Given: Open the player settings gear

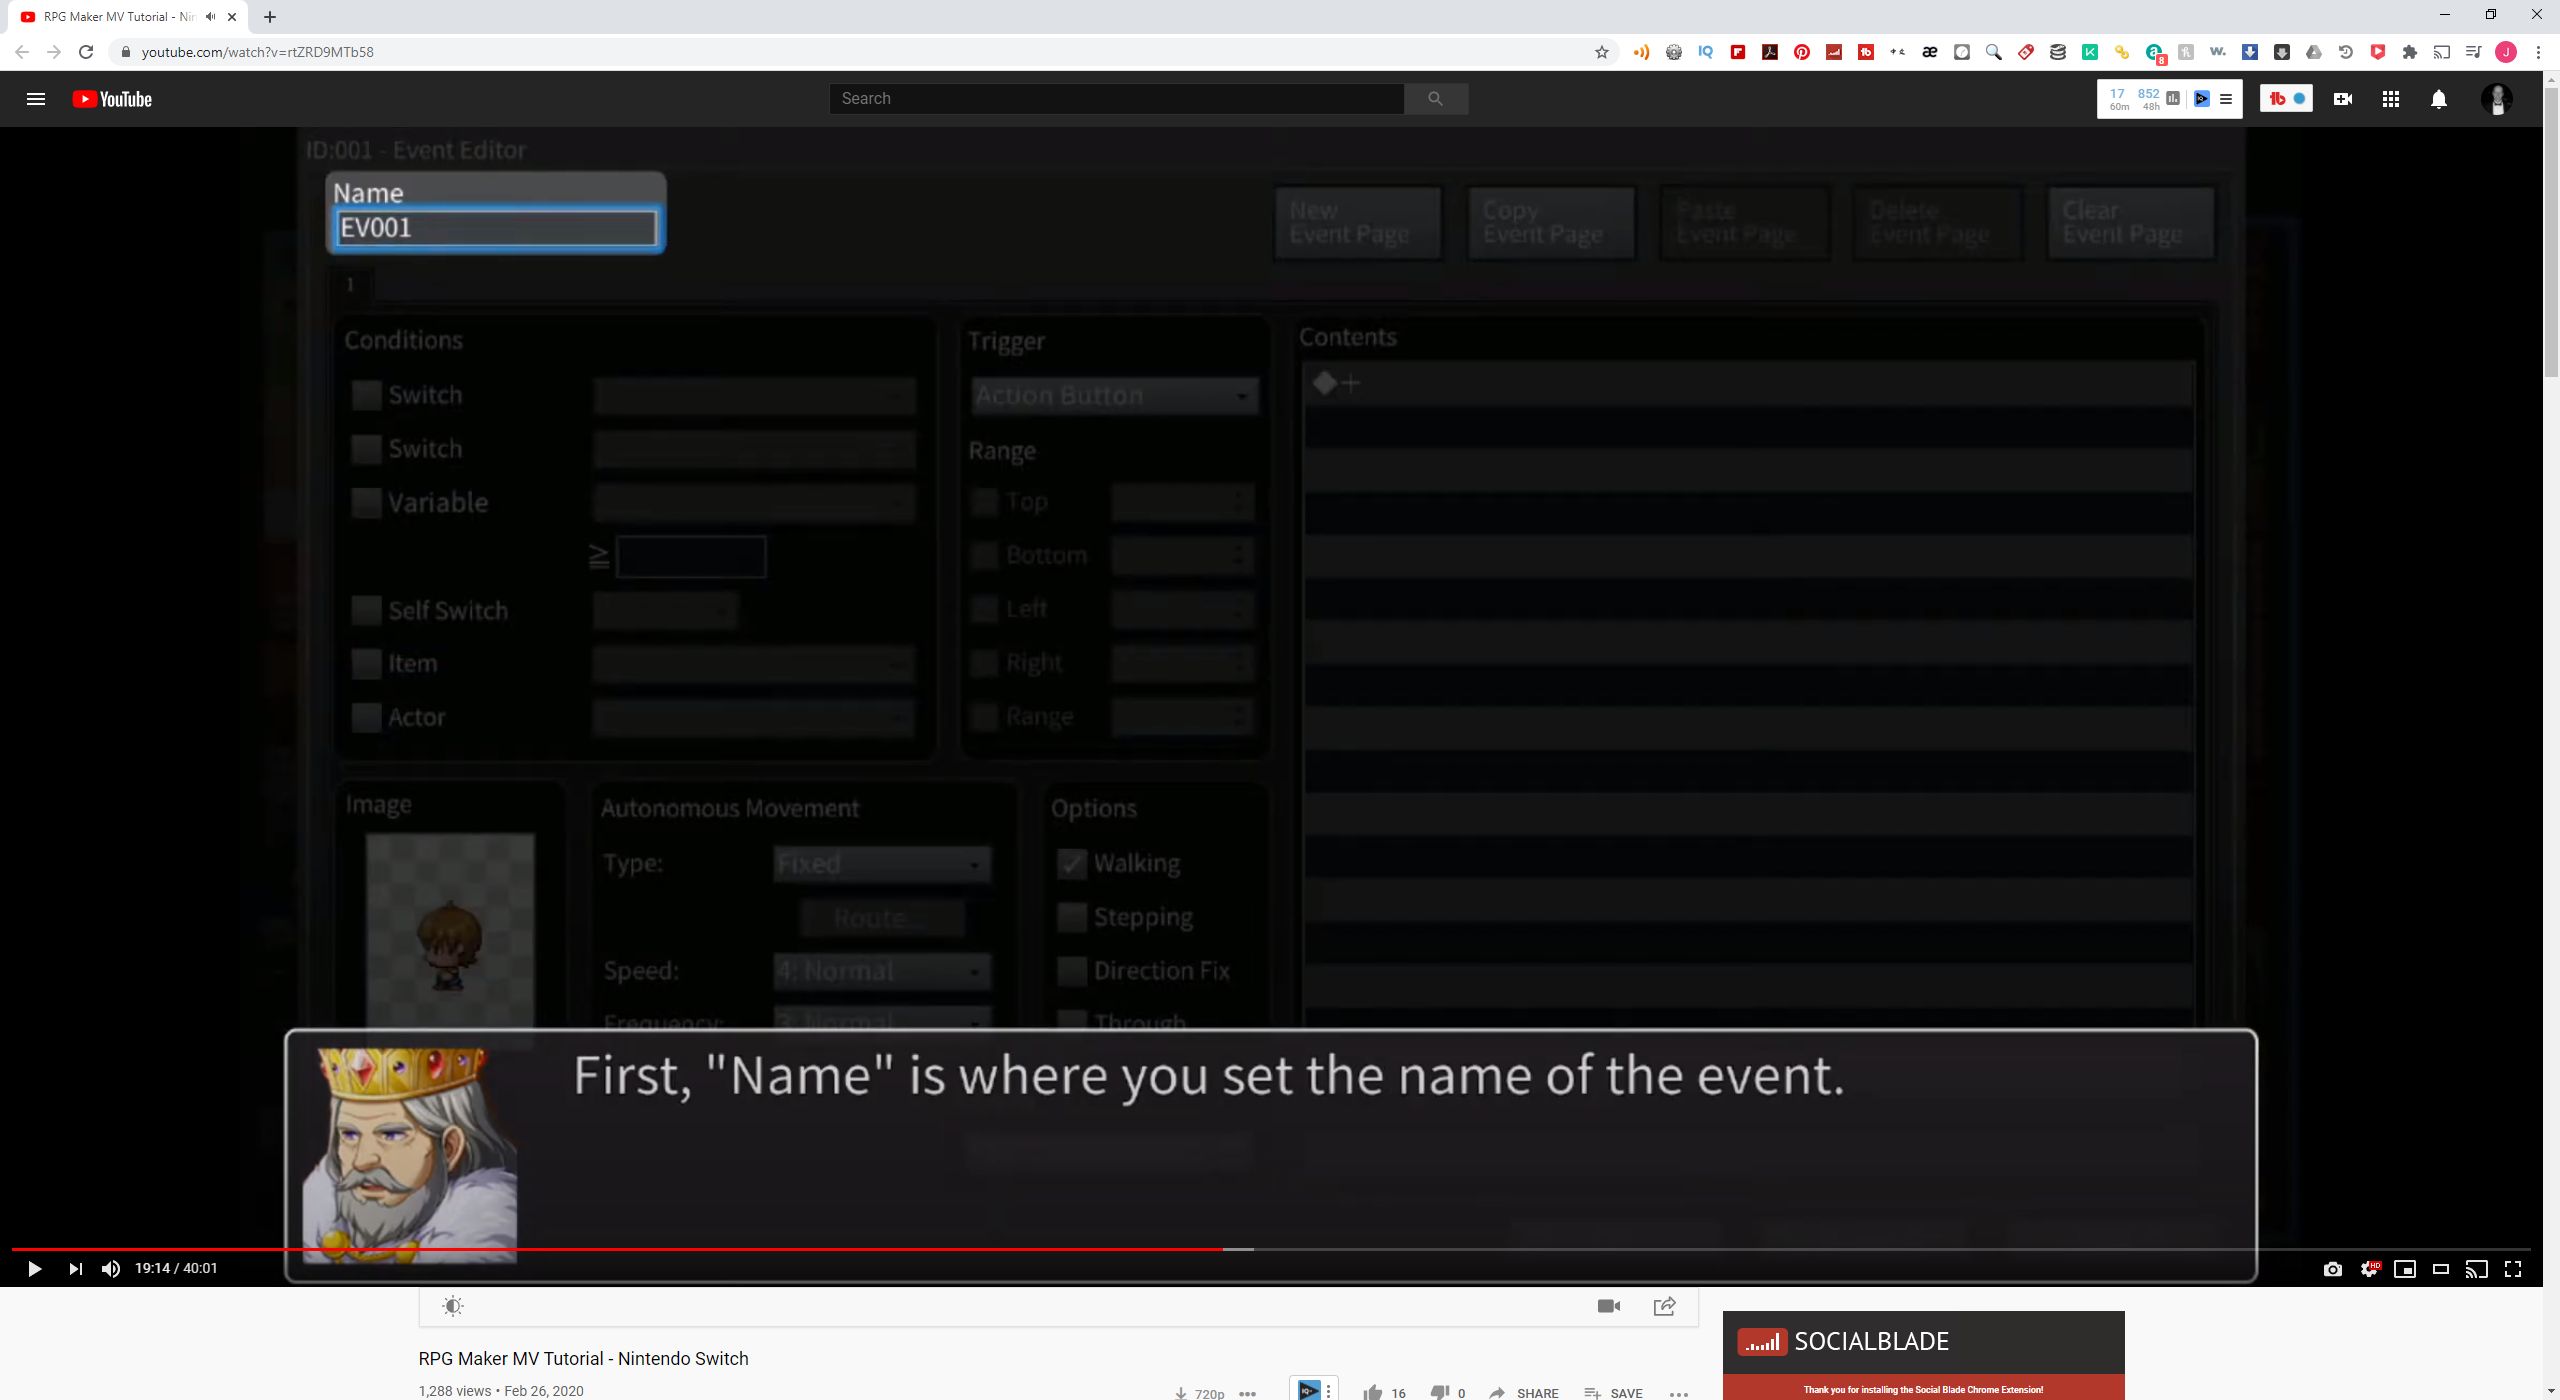Looking at the screenshot, I should [x=2369, y=1269].
